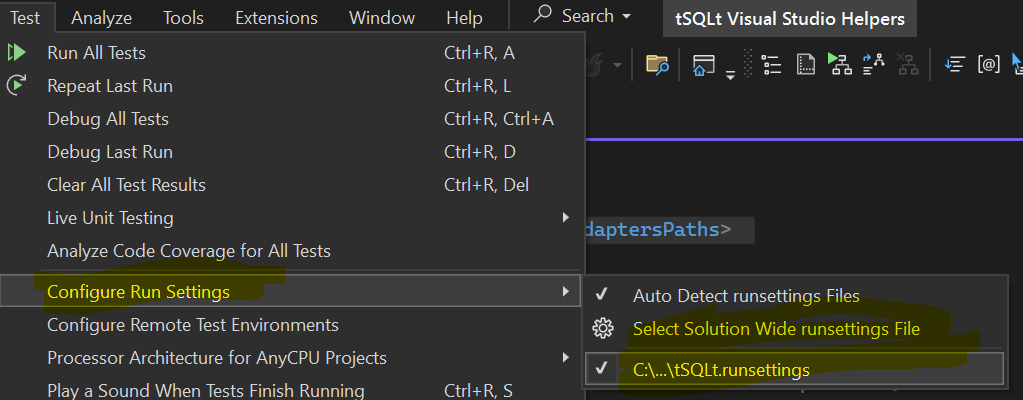This screenshot has width=1023, height=400.
Task: Open the Tools menu
Action: point(183,18)
